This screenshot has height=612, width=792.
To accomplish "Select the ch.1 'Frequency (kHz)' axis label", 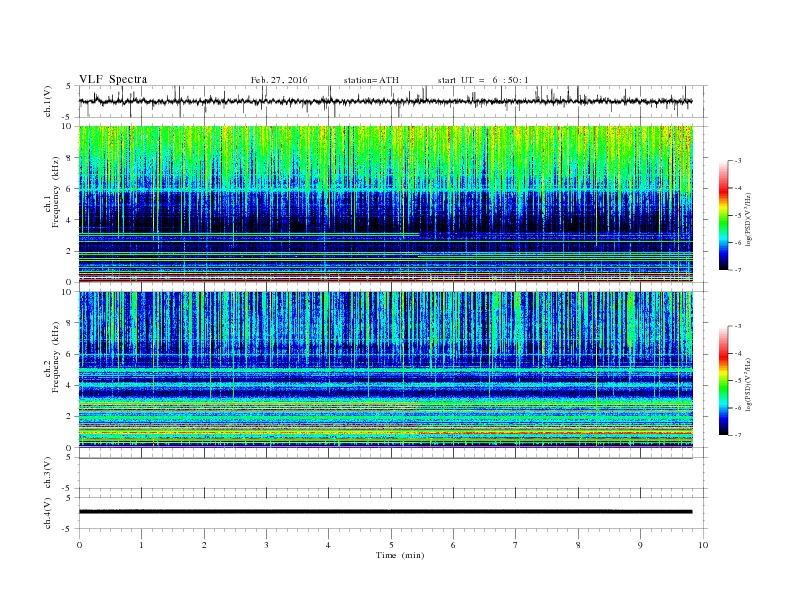I will [56, 192].
